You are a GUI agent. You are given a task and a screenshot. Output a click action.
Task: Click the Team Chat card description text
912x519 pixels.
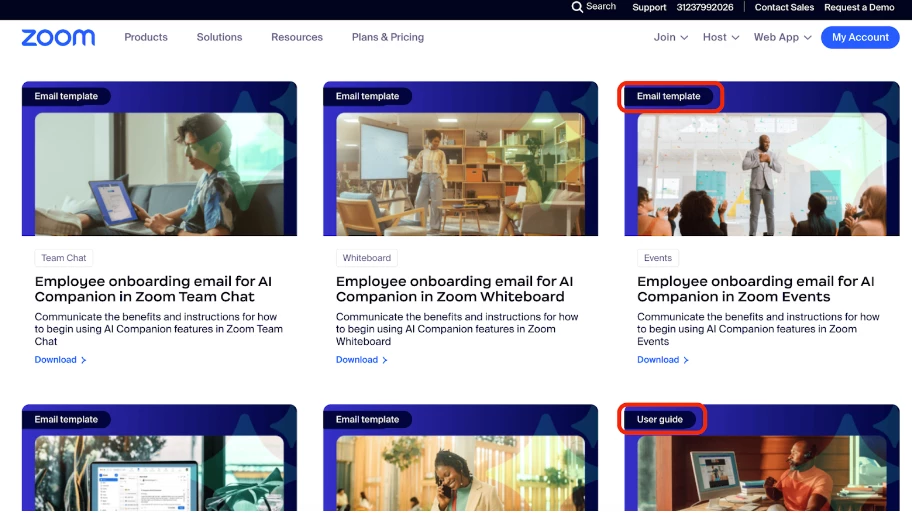coord(159,329)
